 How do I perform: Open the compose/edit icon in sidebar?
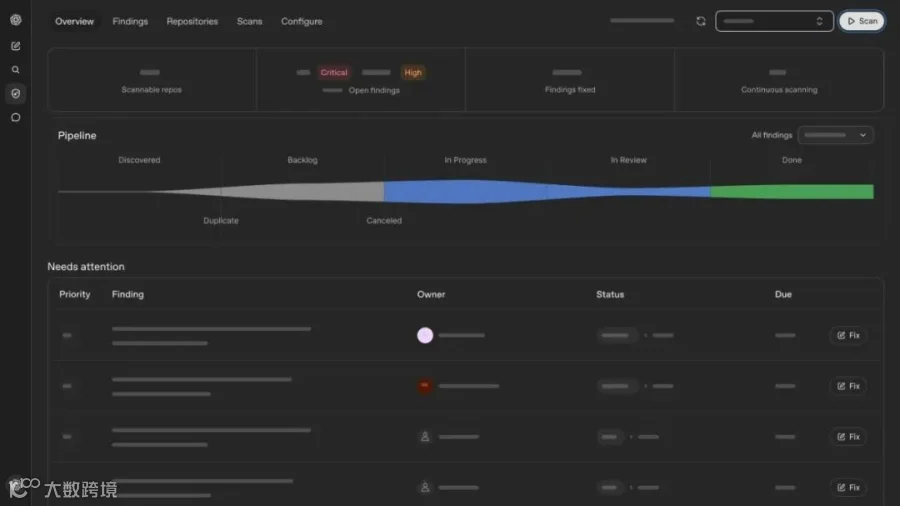pyautogui.click(x=15, y=46)
